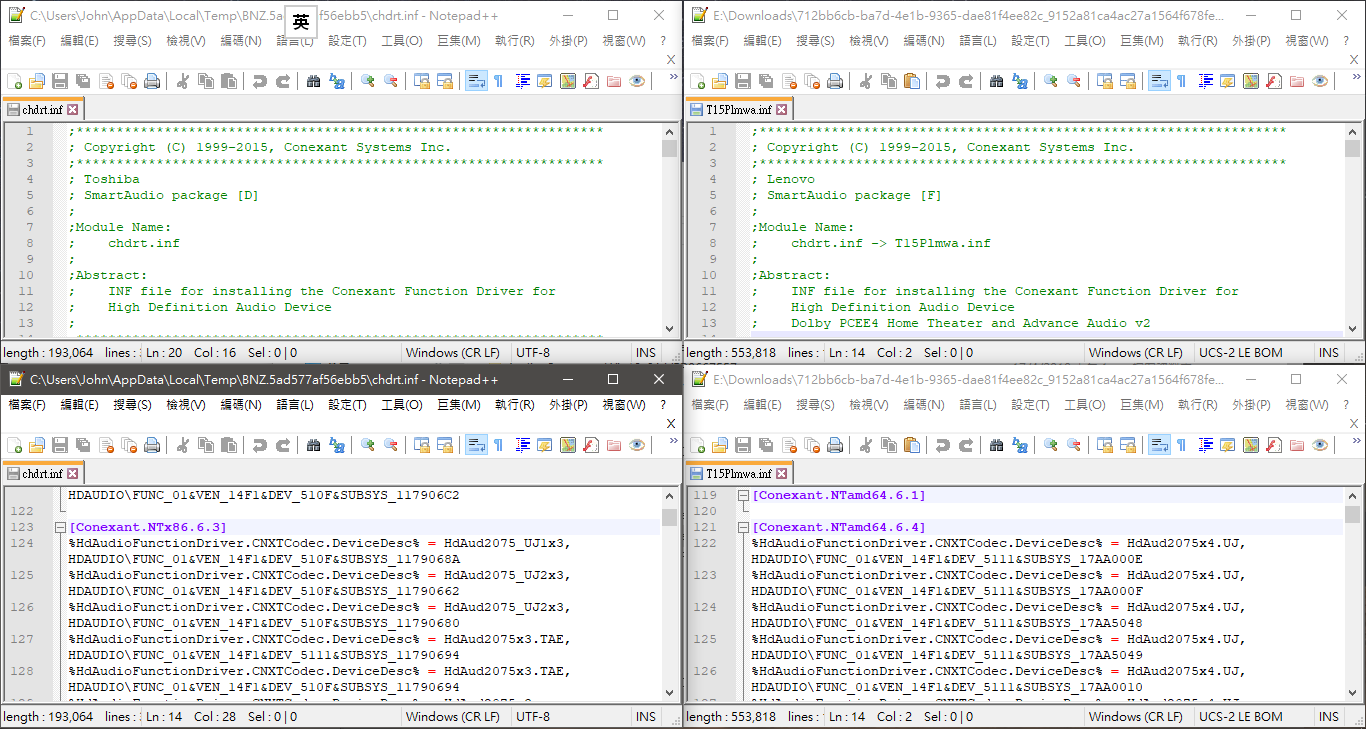This screenshot has height=729, width=1366.
Task: Close chdrt.inf tab in top-left window
Action: pyautogui.click(x=73, y=110)
